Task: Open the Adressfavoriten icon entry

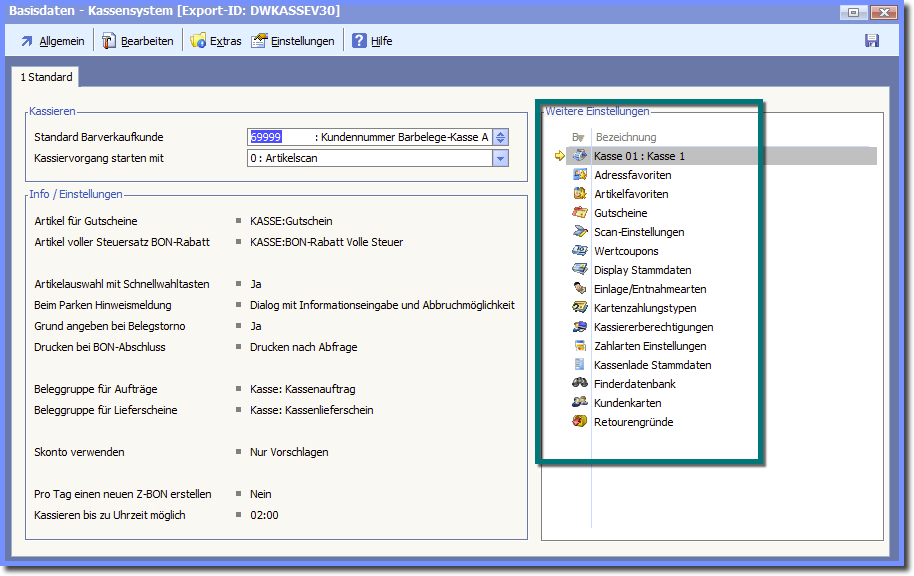Action: [x=579, y=175]
